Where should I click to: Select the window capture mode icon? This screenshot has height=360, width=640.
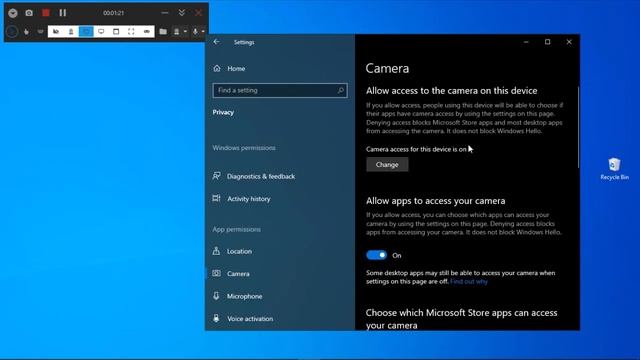pos(116,31)
